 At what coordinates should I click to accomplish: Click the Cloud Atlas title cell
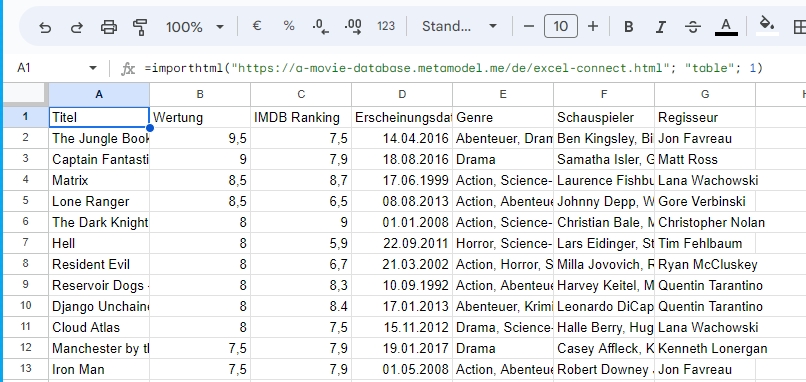[x=99, y=328]
